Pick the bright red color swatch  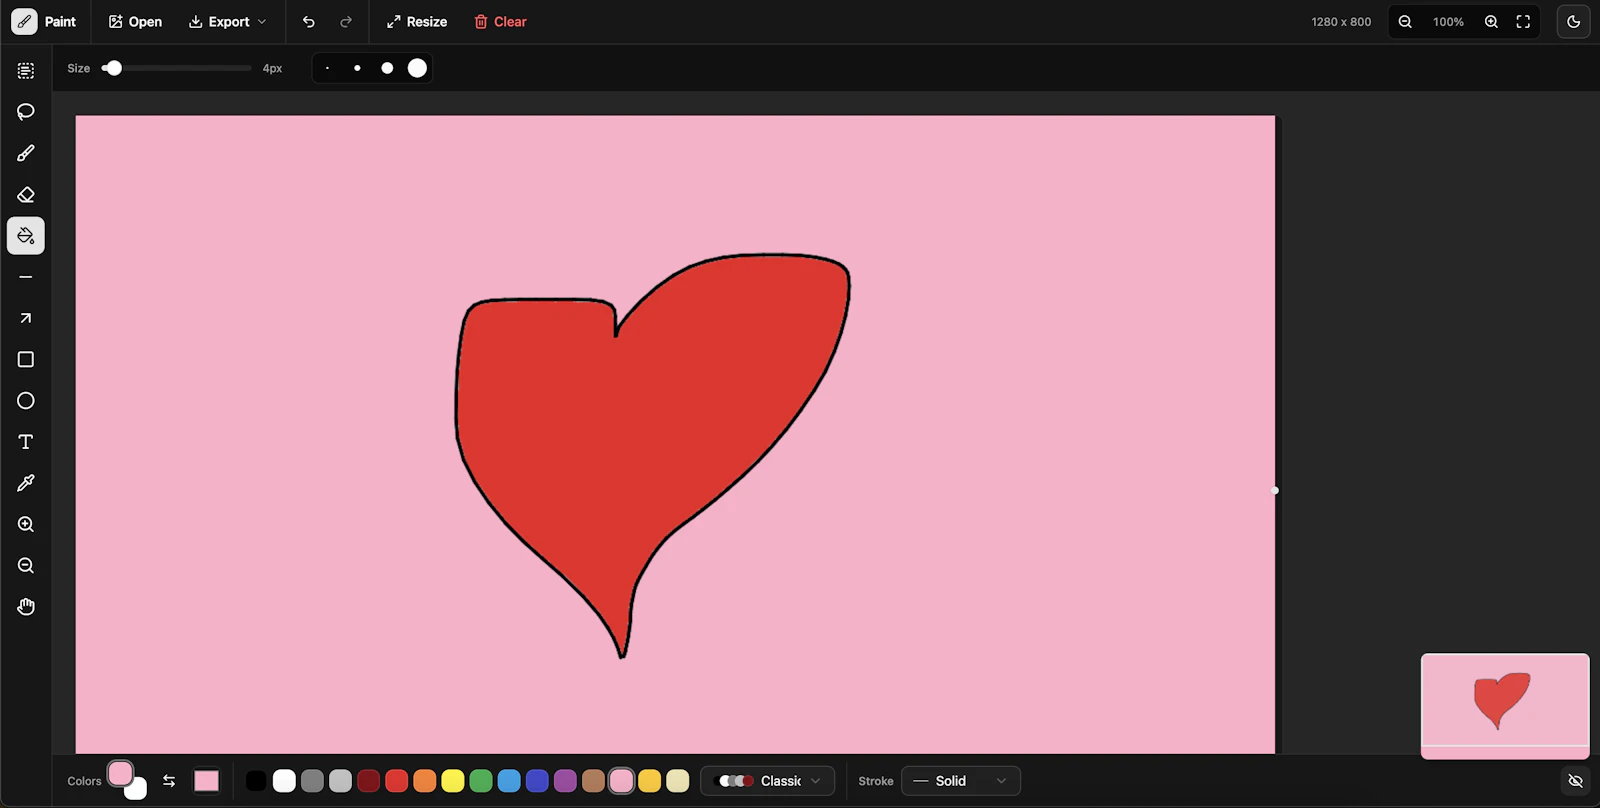[x=397, y=781]
